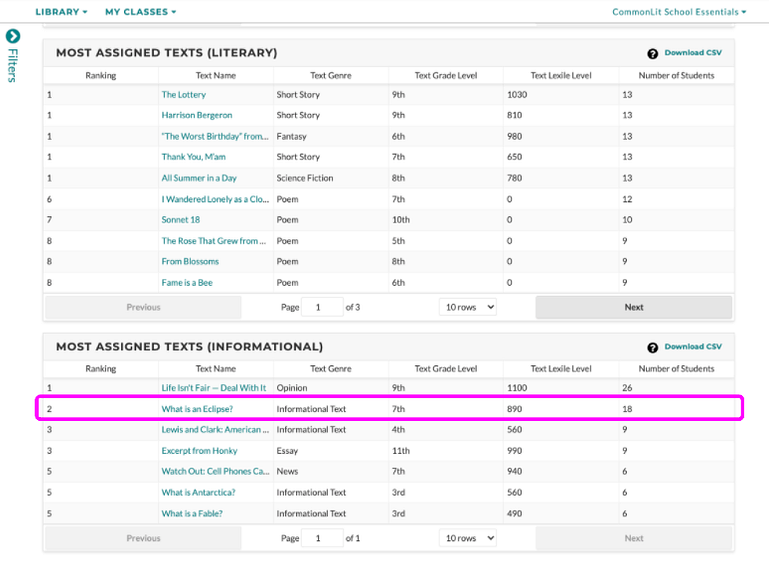Click Number of Students header in Literary table

coord(676,76)
